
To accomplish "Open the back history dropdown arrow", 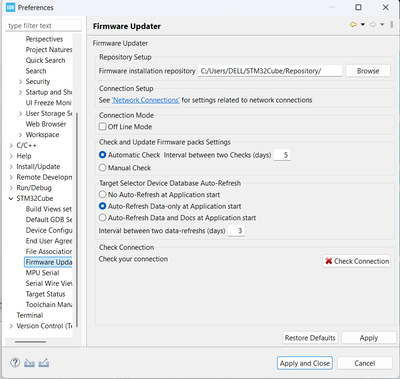I will [x=363, y=25].
